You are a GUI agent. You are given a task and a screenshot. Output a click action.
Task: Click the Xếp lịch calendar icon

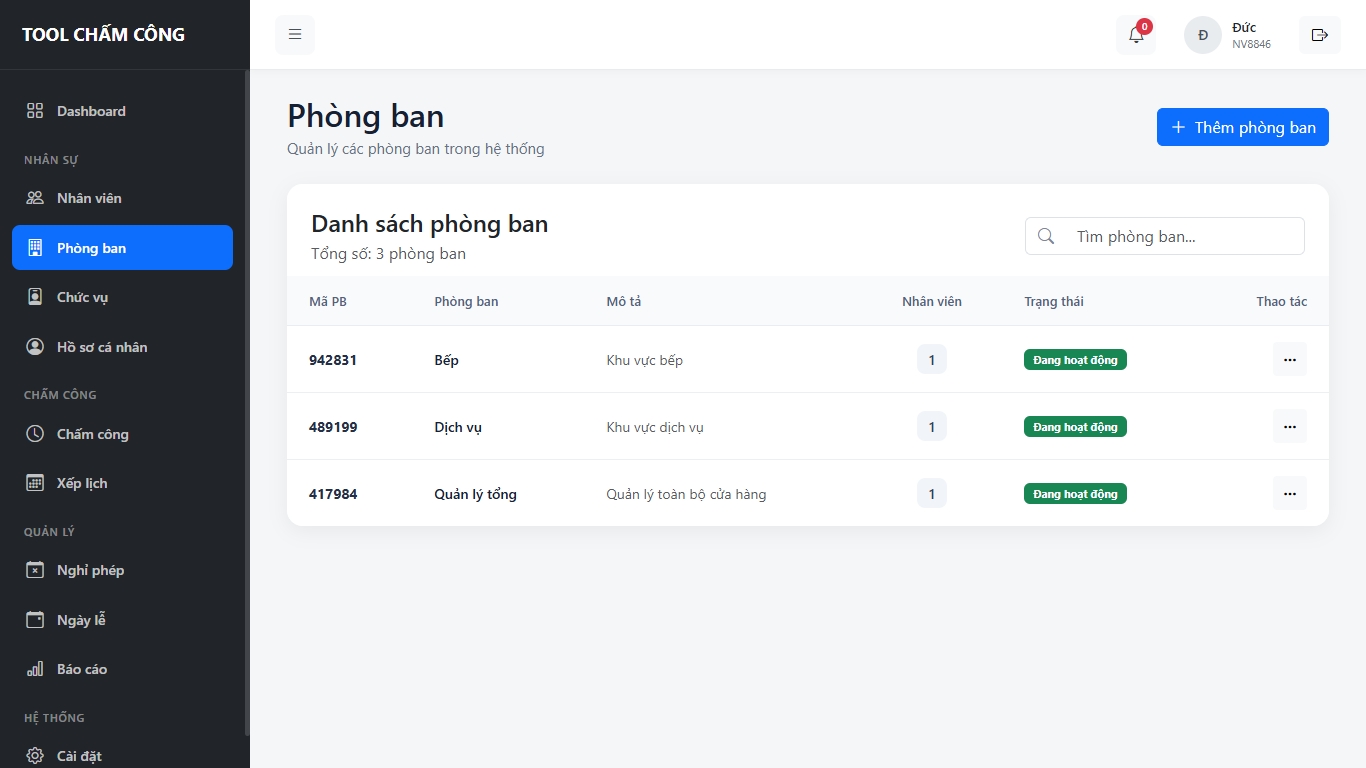35,483
